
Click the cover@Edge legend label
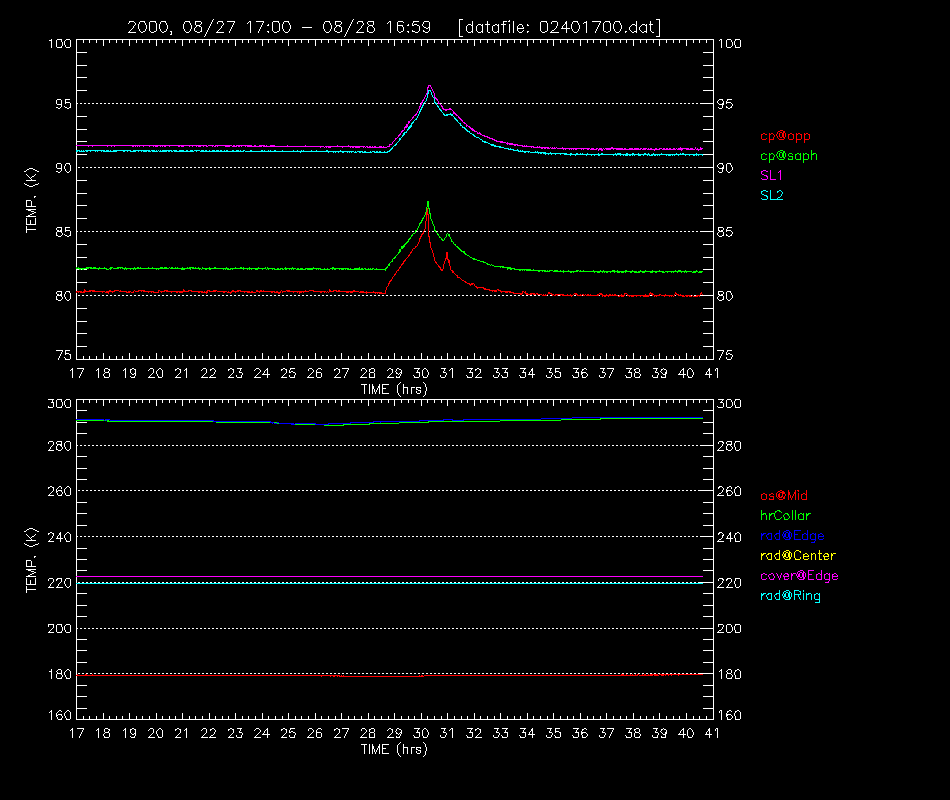click(799, 576)
